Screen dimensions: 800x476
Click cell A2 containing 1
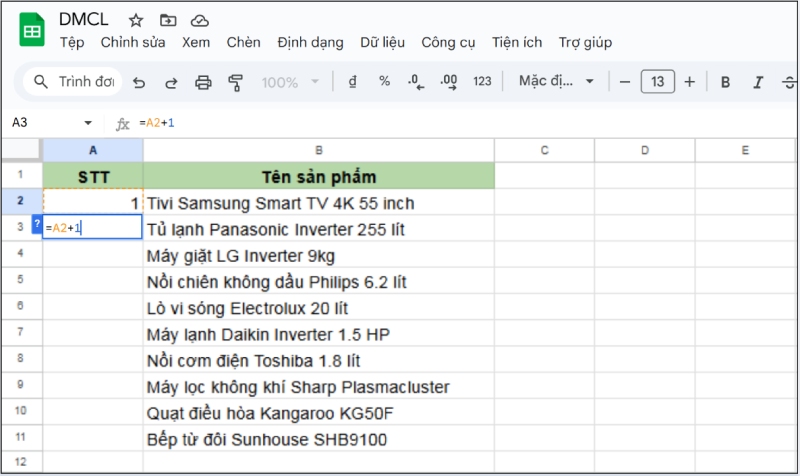tap(93, 202)
